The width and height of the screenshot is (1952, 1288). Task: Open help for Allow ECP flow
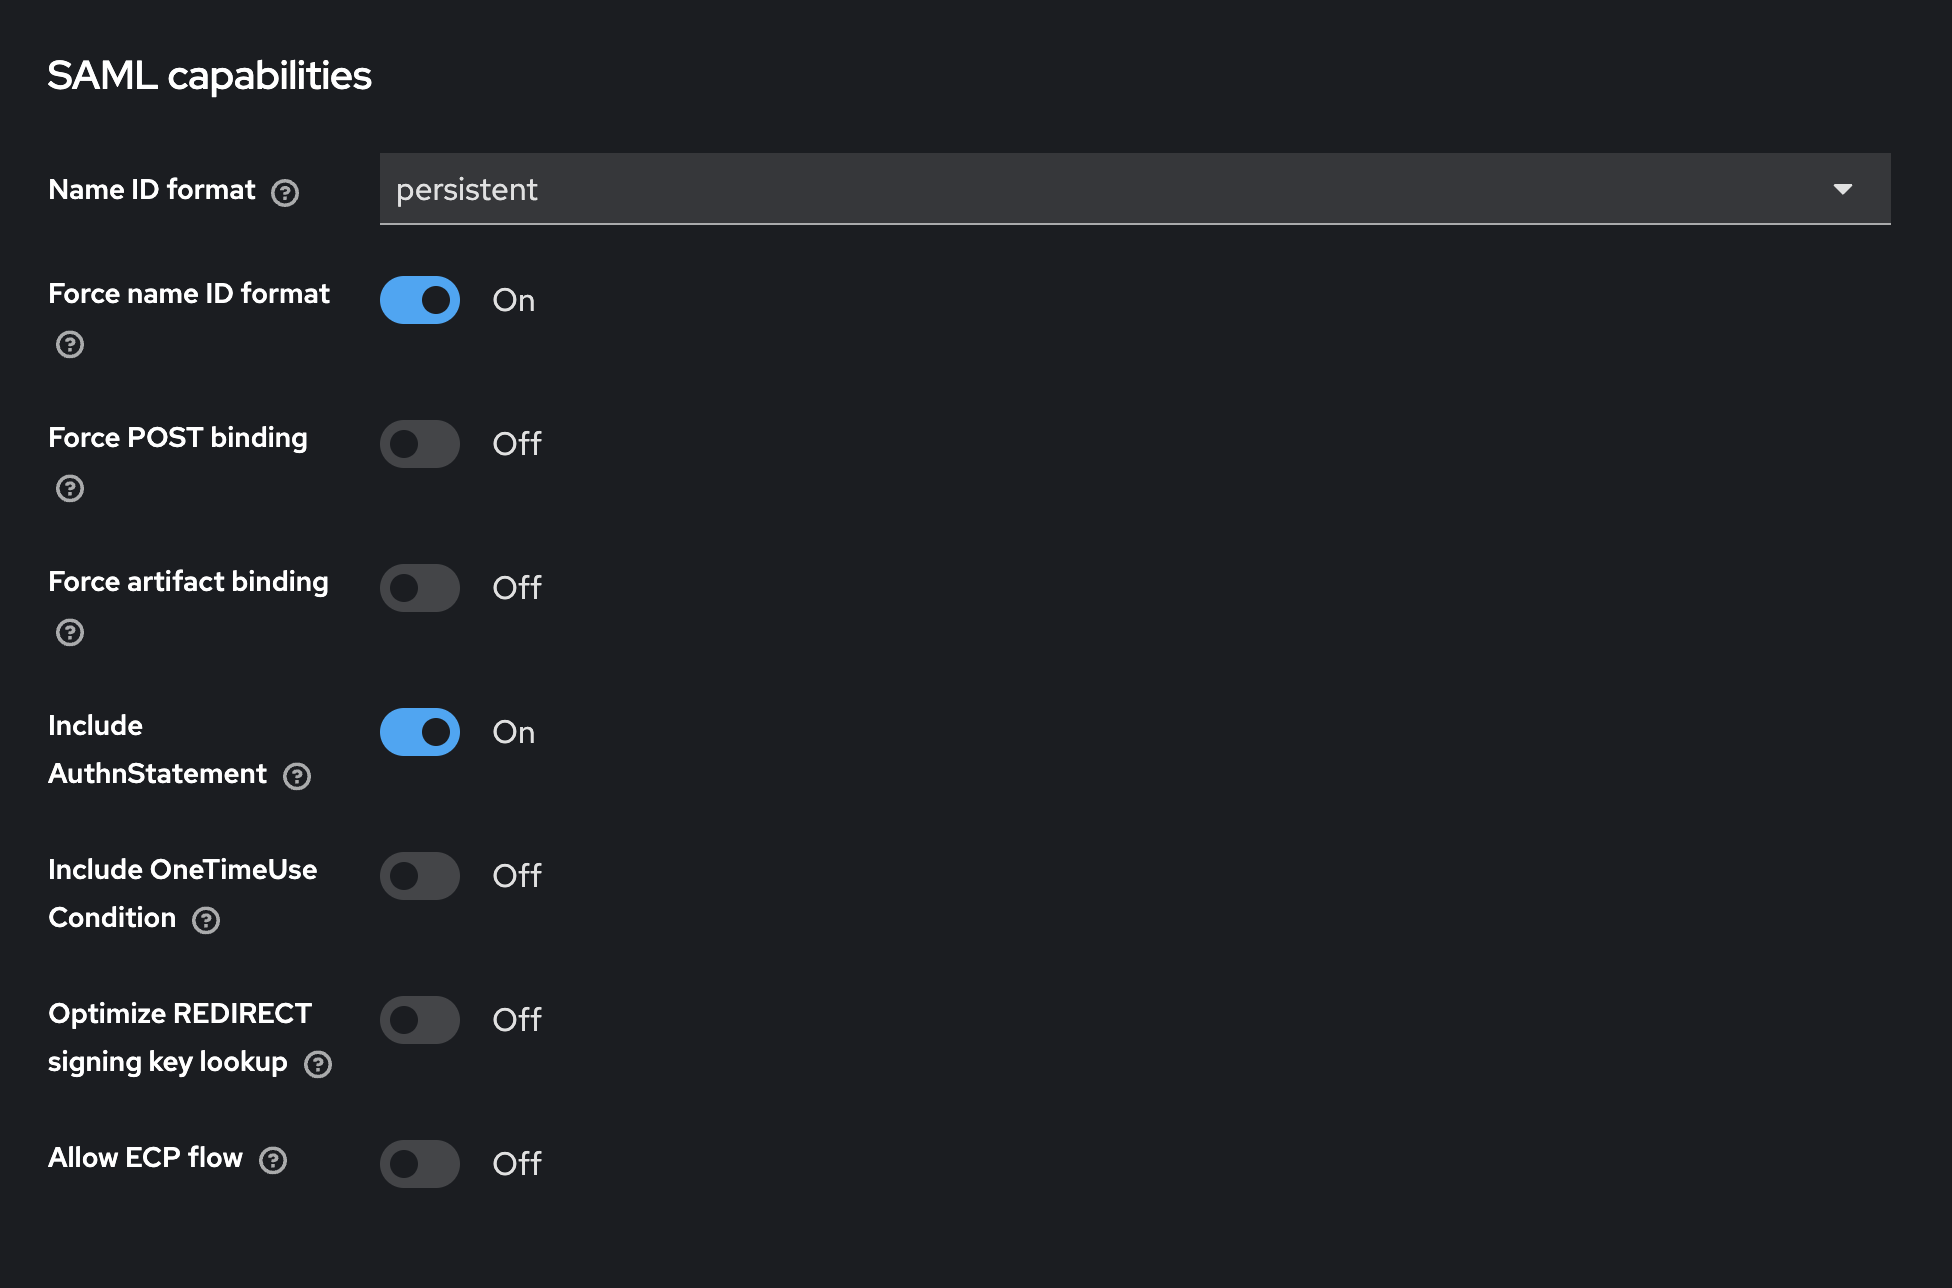[x=271, y=1161]
